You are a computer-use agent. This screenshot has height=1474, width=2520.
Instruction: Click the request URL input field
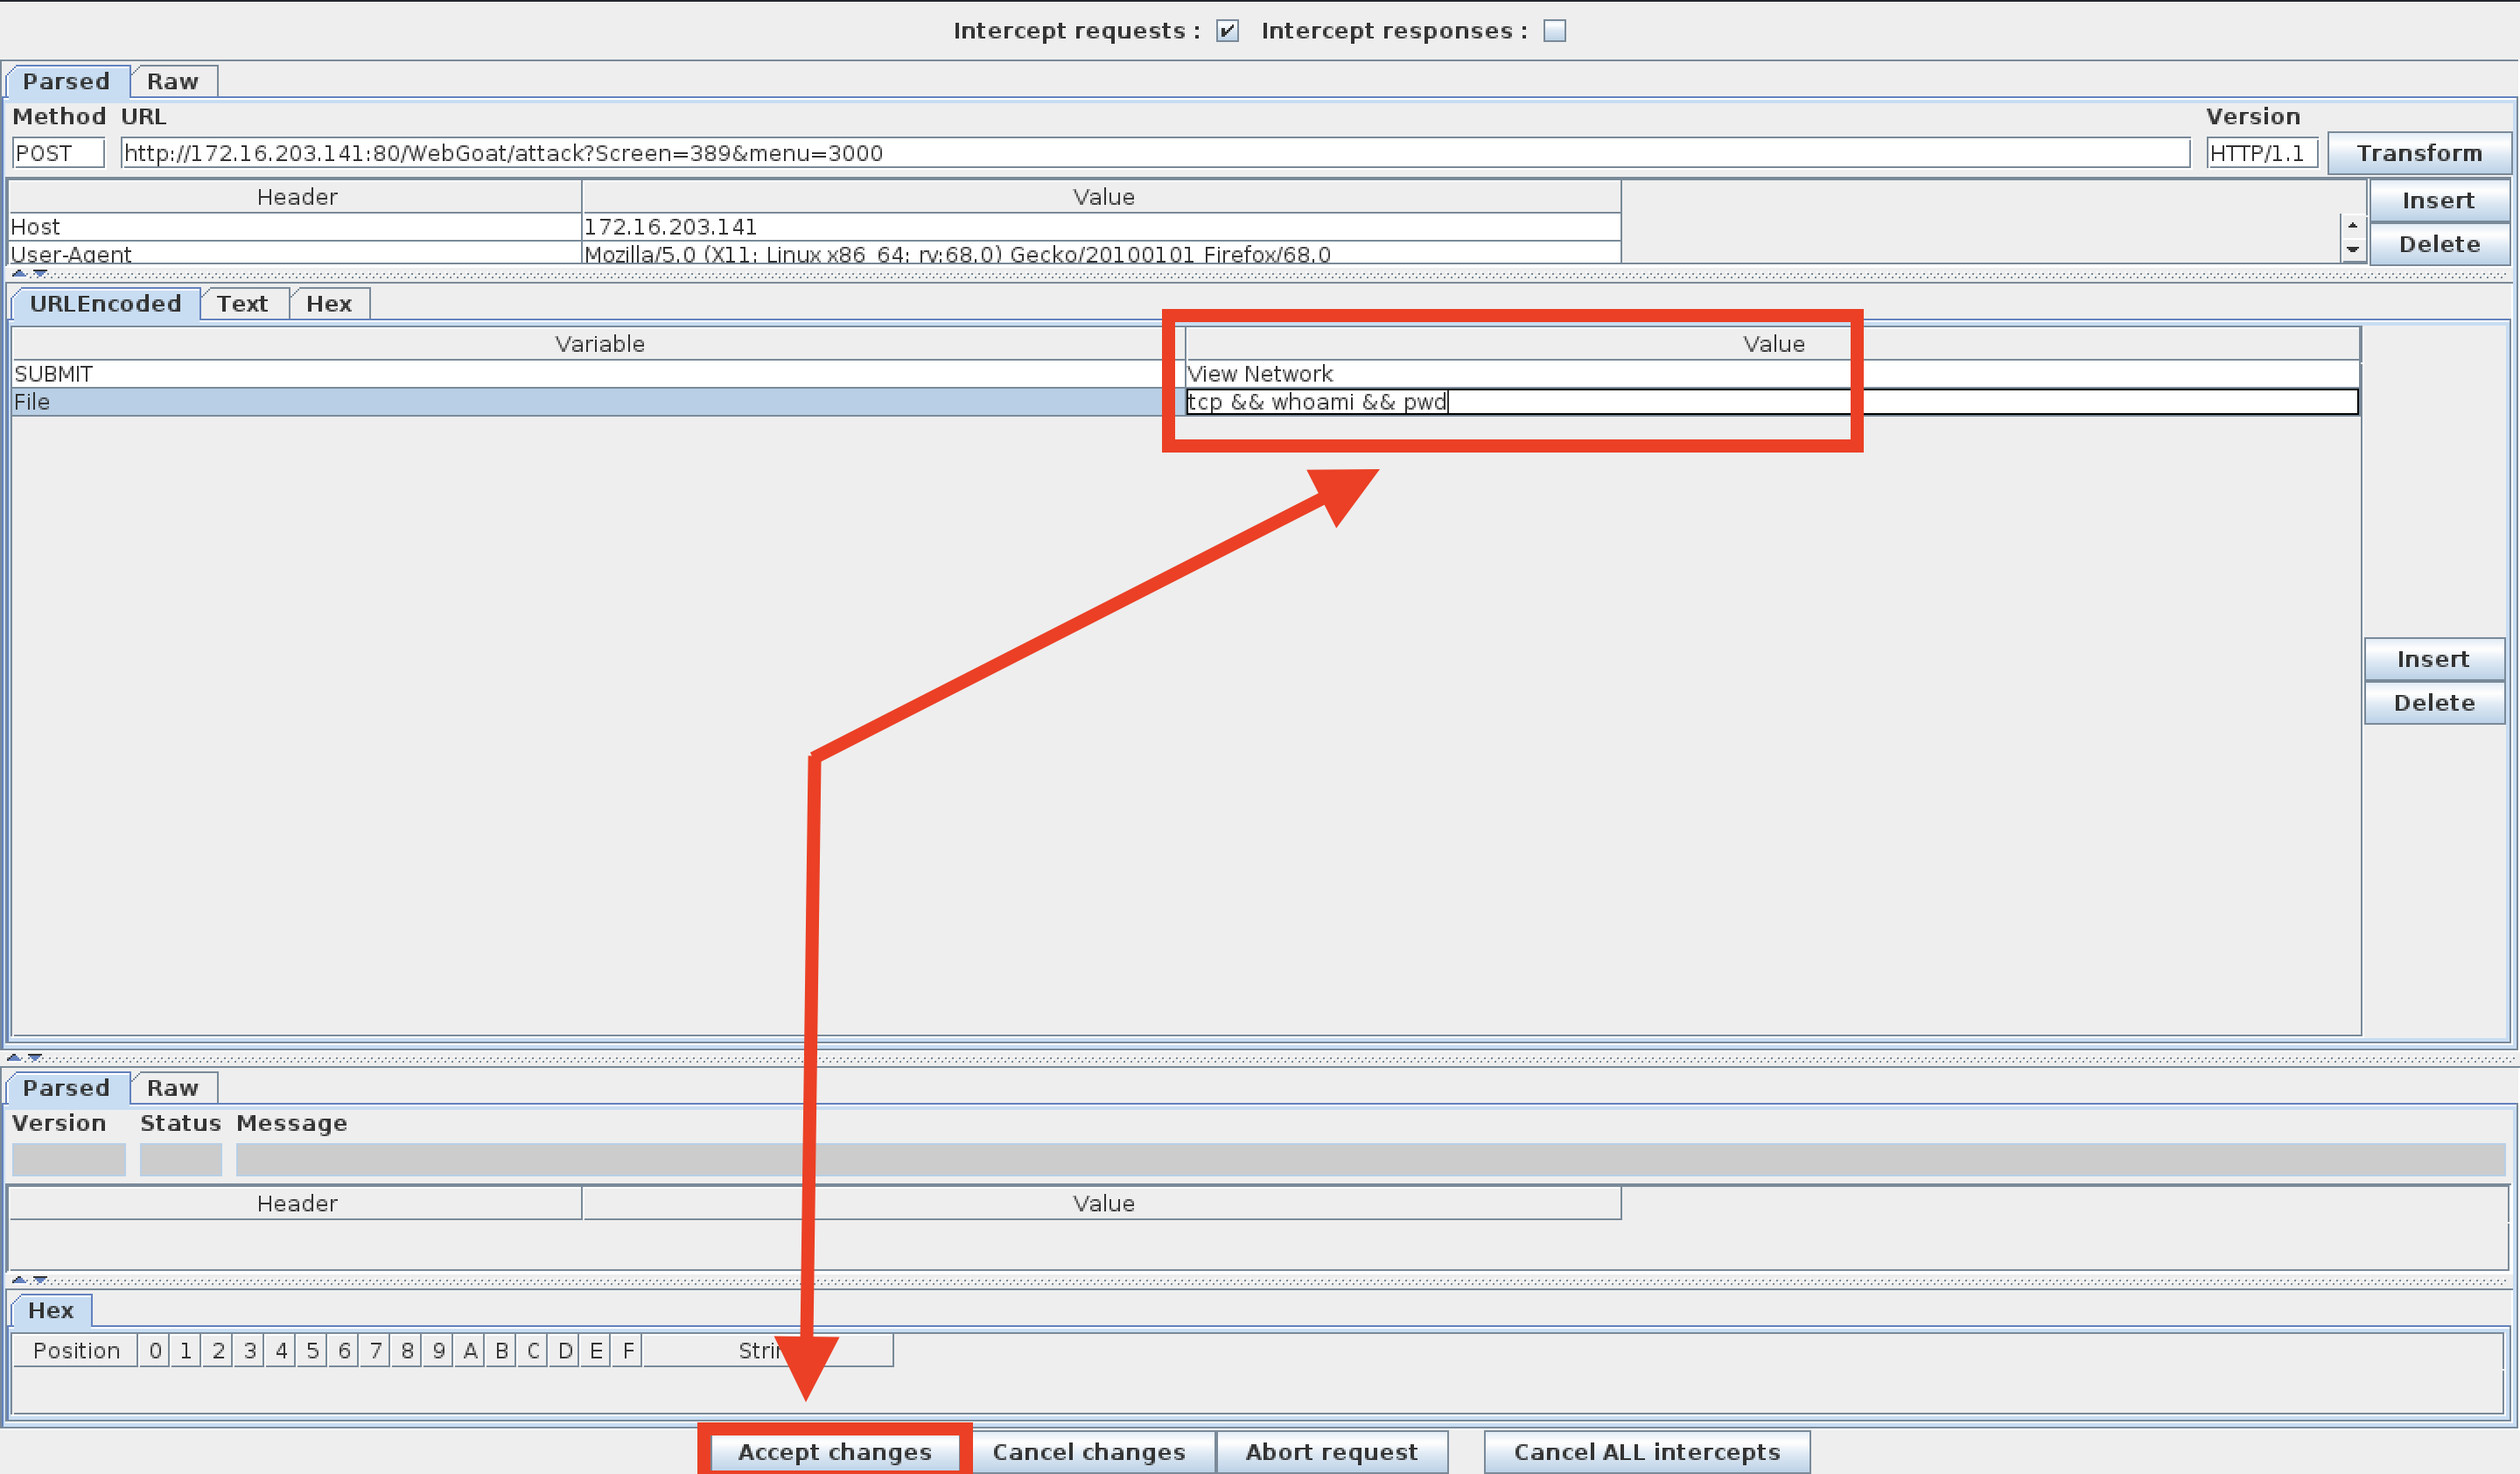coord(1150,153)
